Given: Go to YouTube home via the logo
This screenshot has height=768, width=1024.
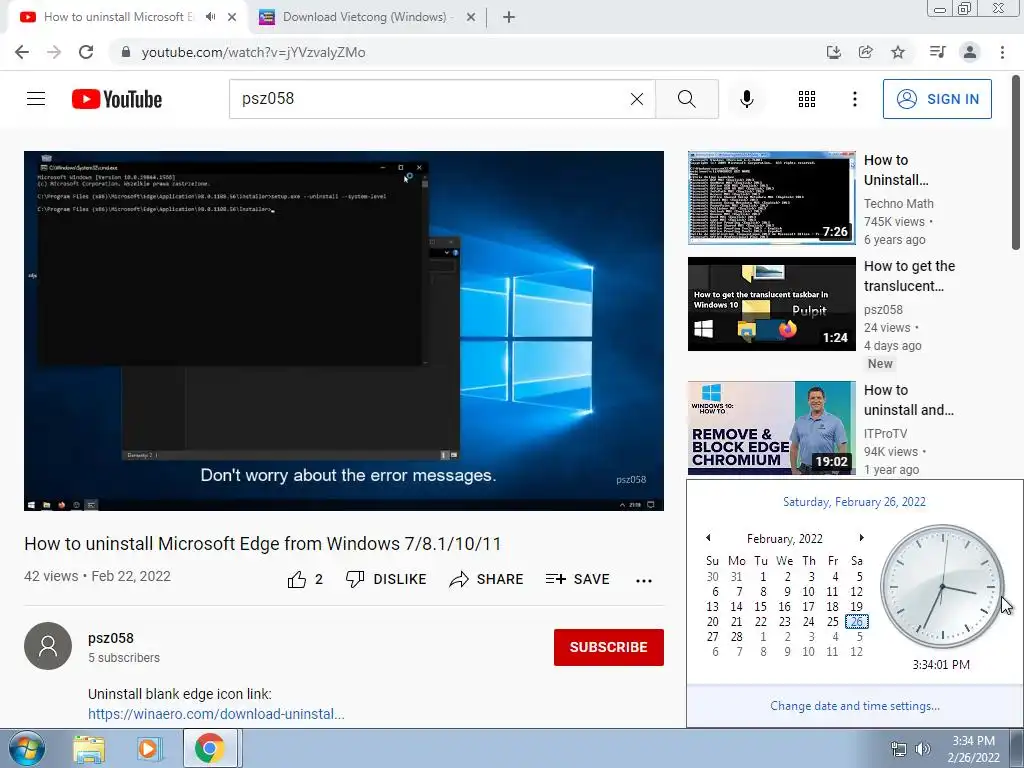Looking at the screenshot, I should [x=117, y=99].
